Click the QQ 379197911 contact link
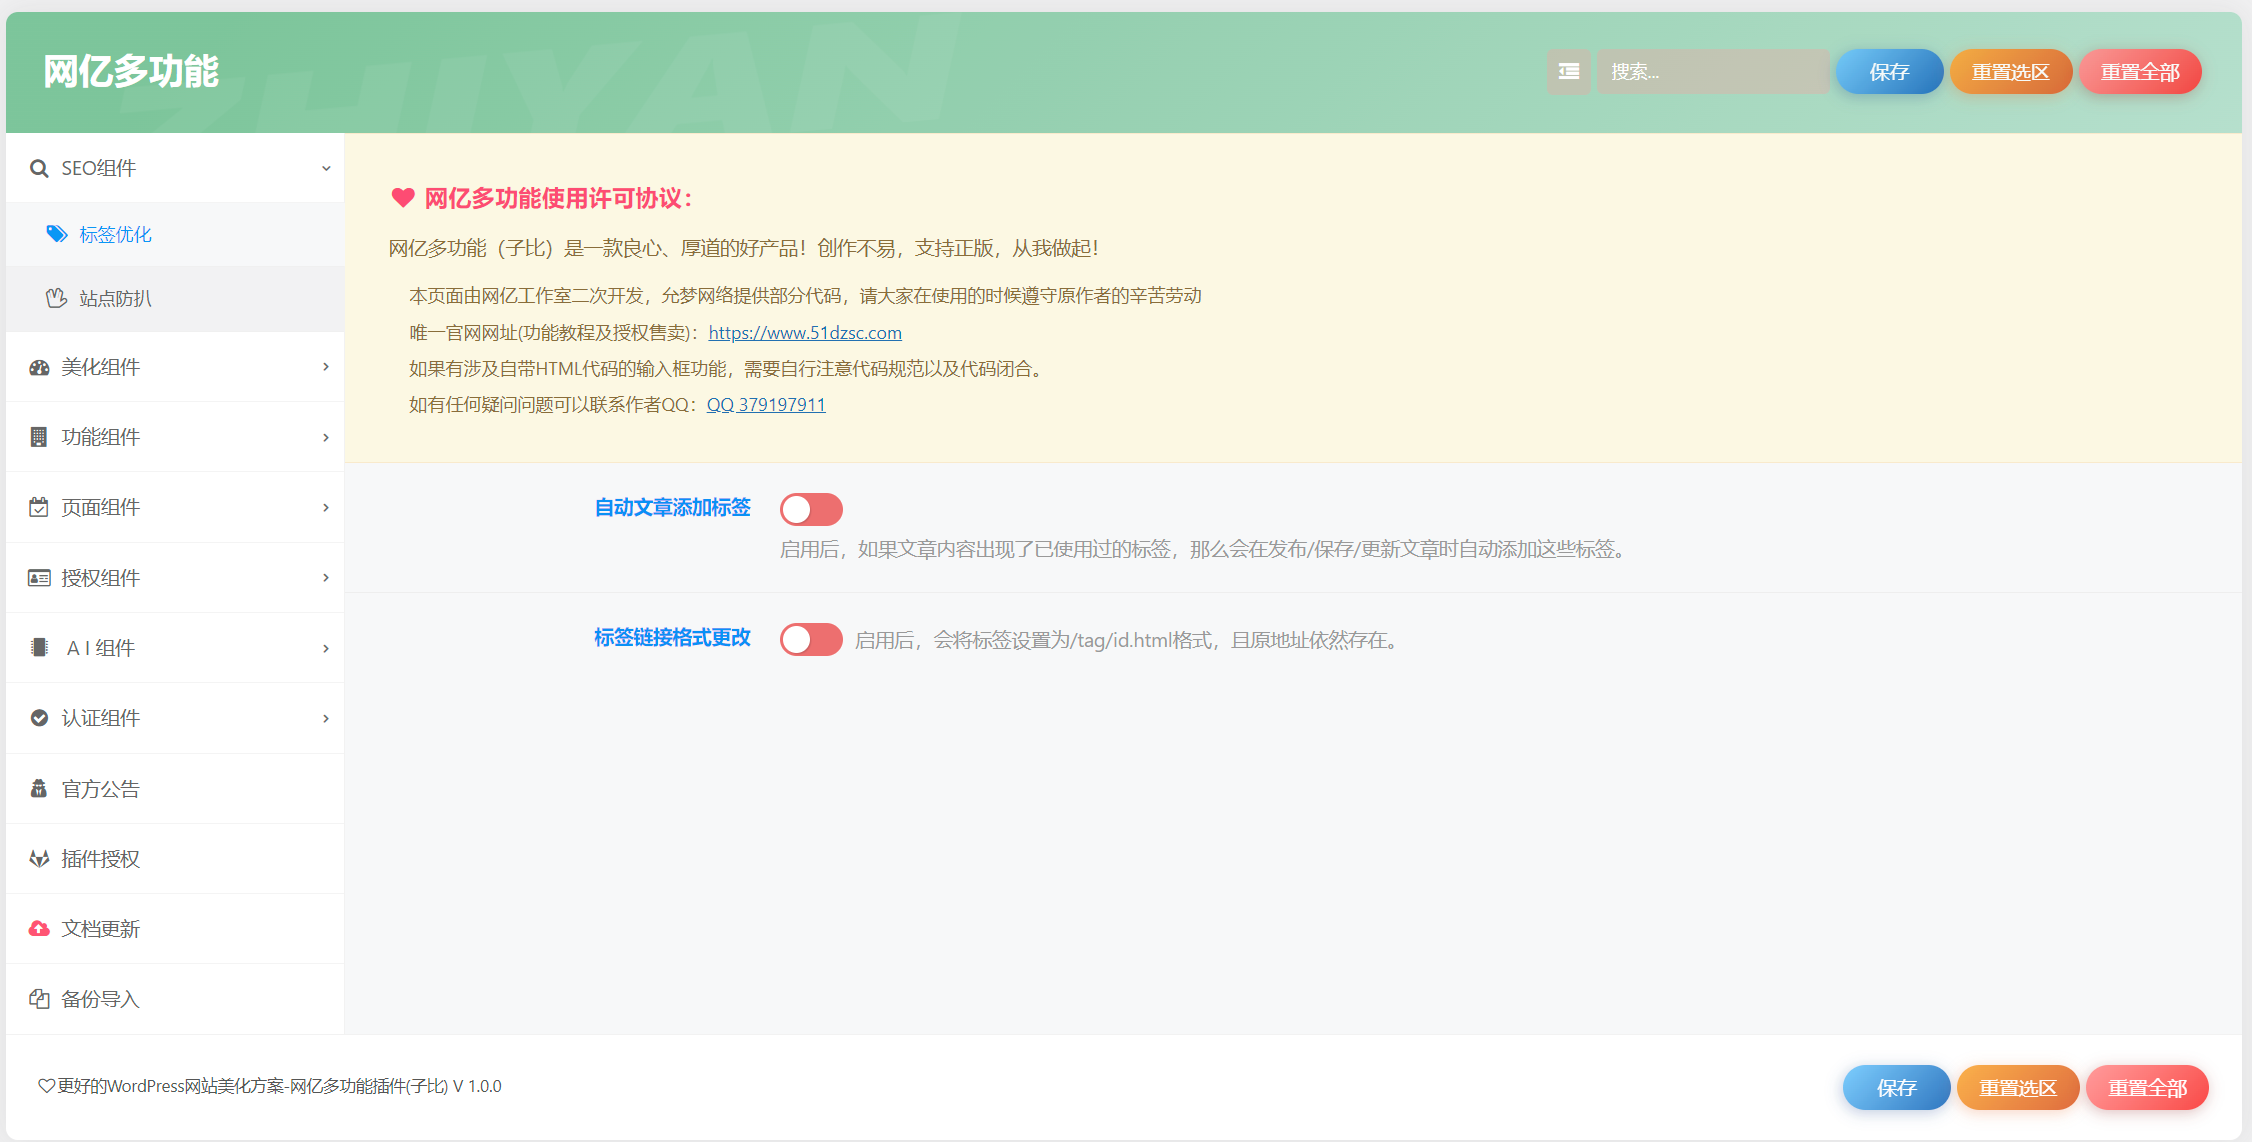This screenshot has width=2252, height=1142. point(766,404)
